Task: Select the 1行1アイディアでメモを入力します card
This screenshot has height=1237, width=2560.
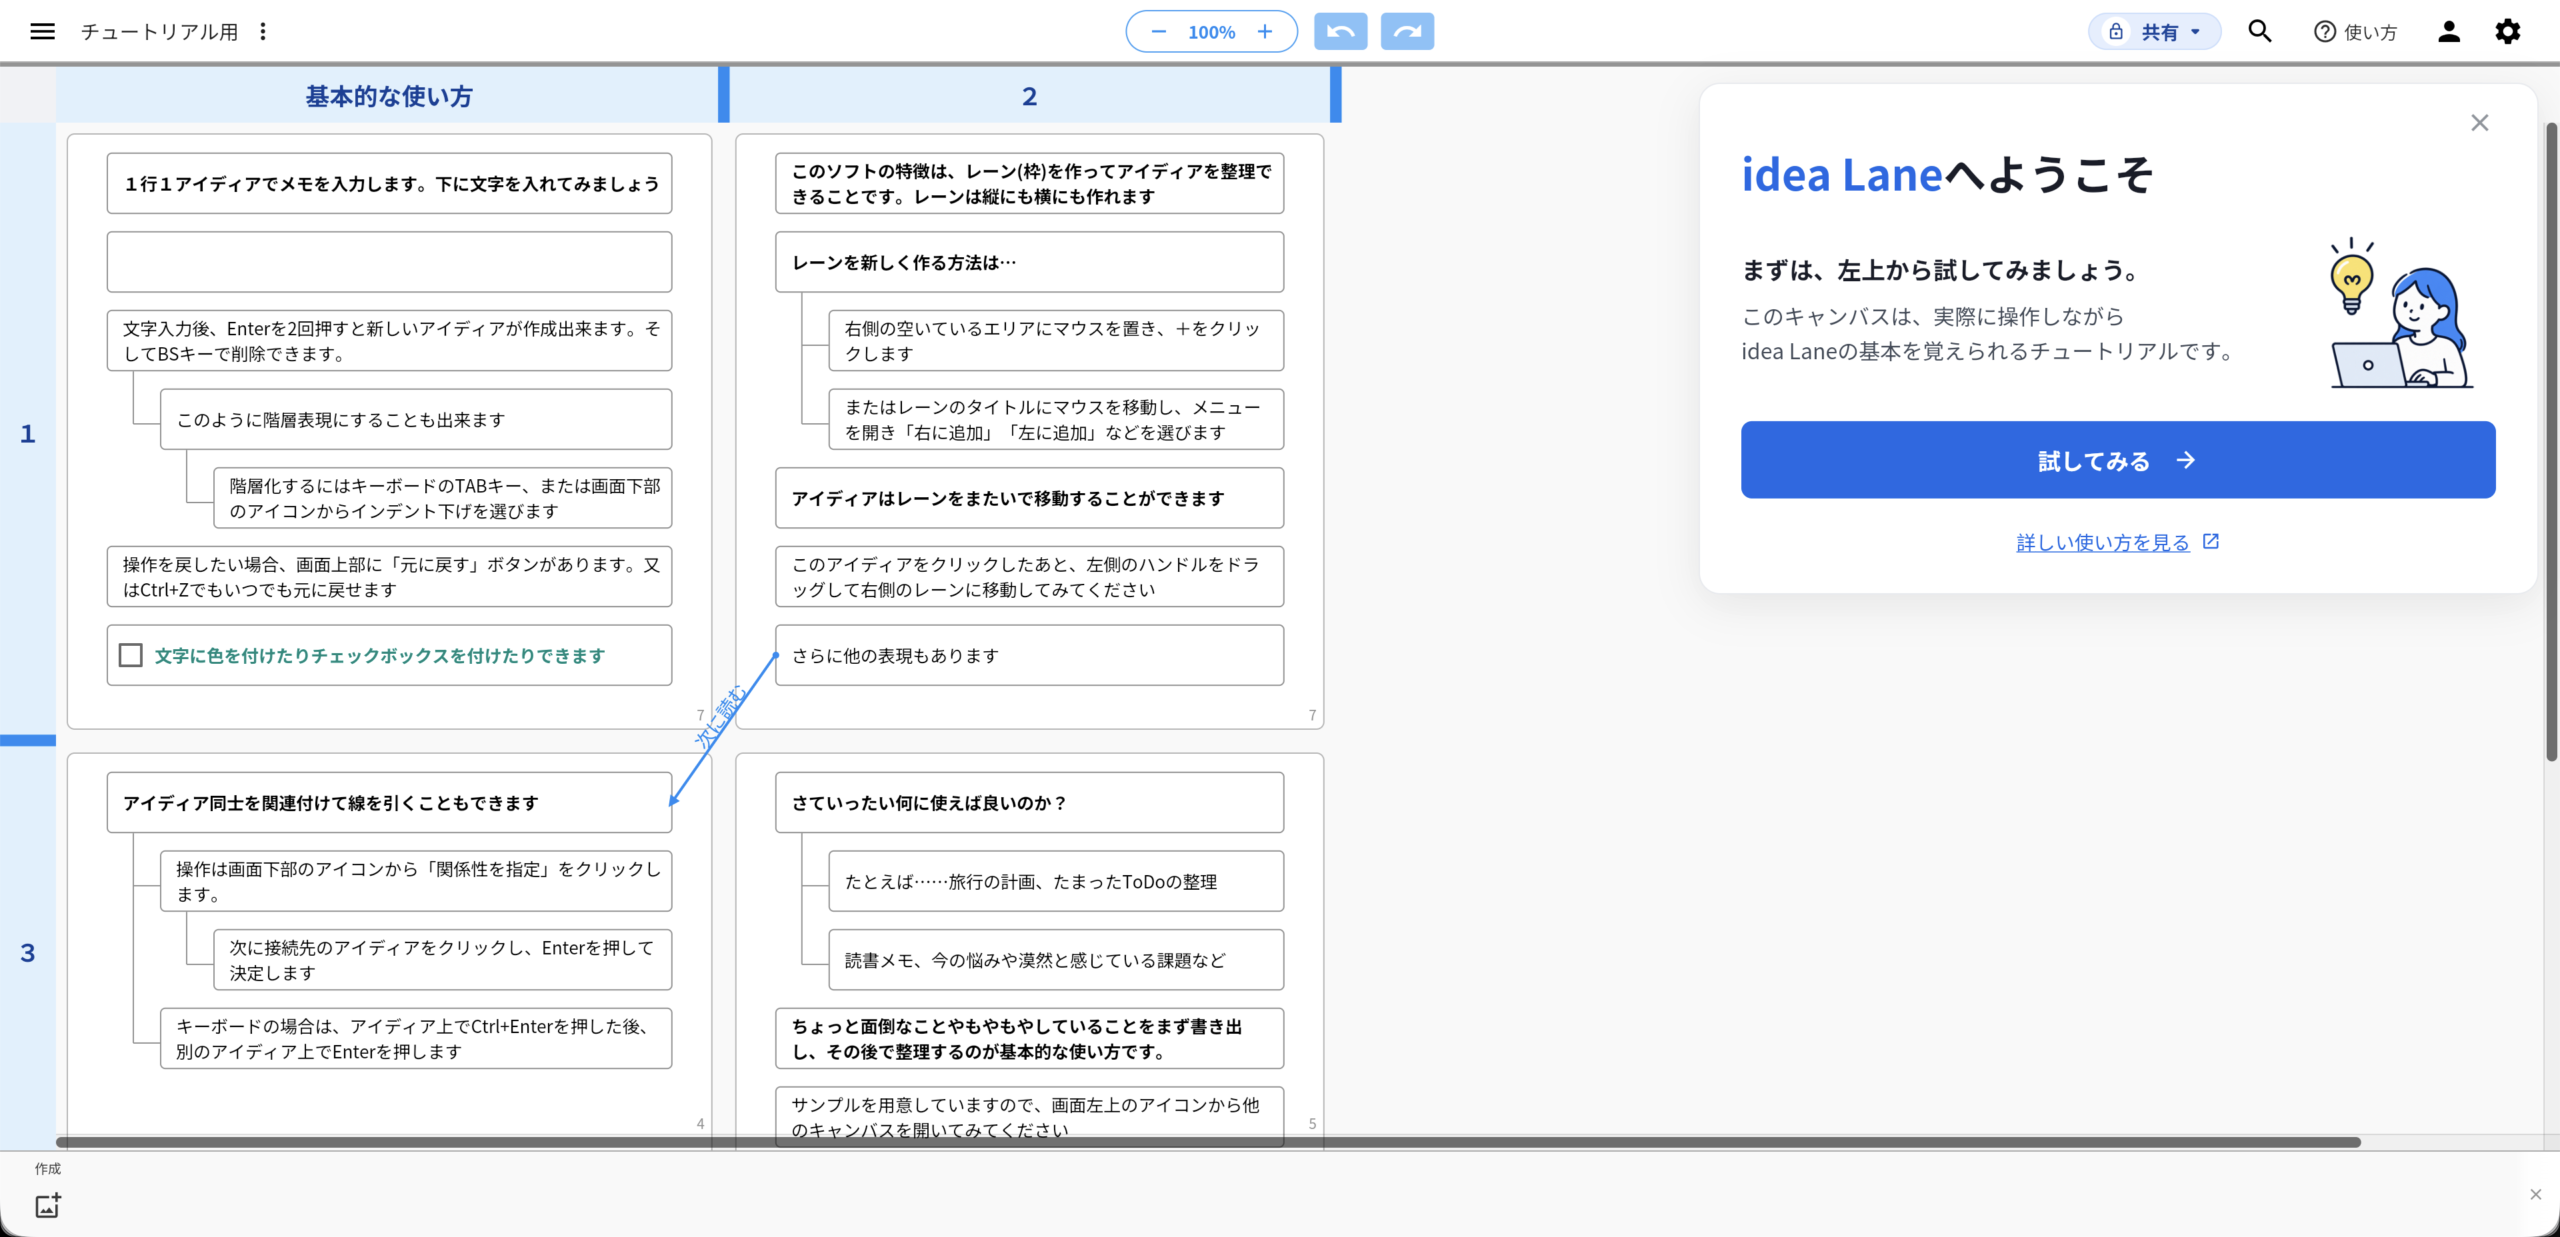Action: (389, 183)
